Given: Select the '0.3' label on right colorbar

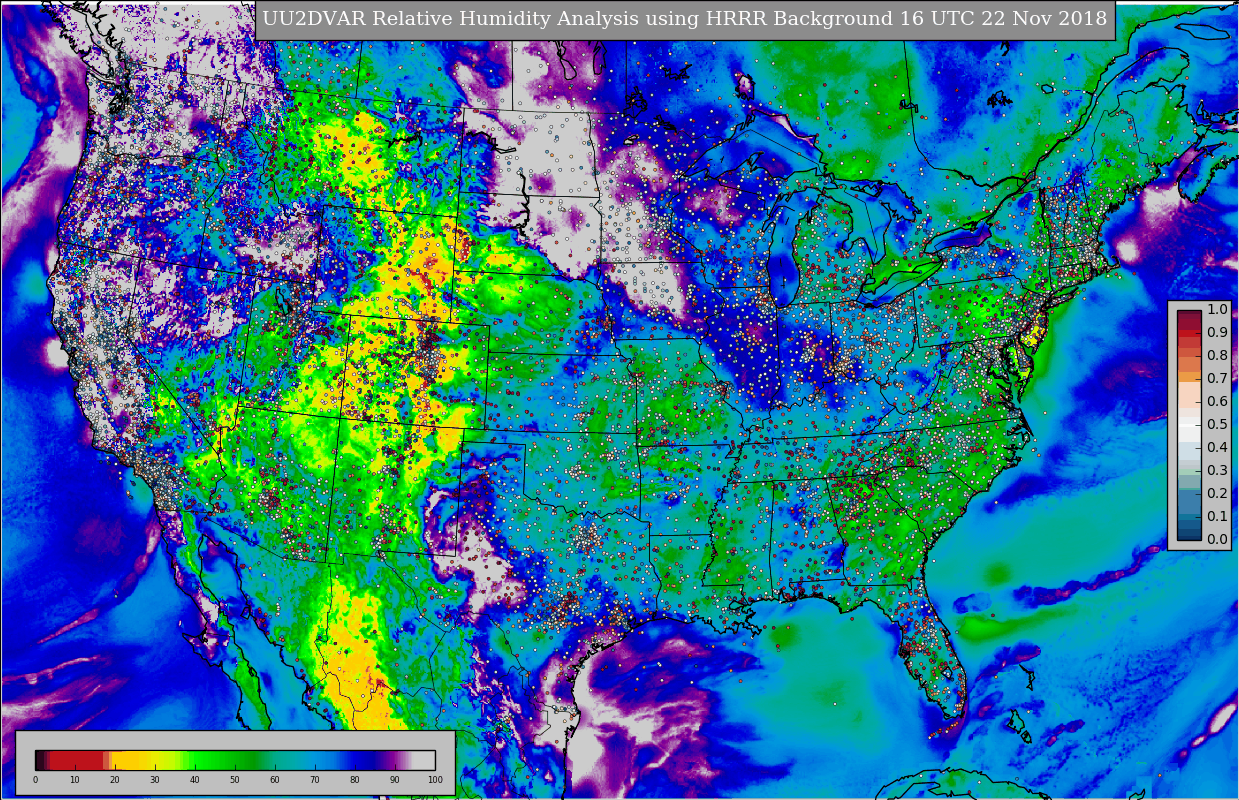Looking at the screenshot, I should [1217, 471].
